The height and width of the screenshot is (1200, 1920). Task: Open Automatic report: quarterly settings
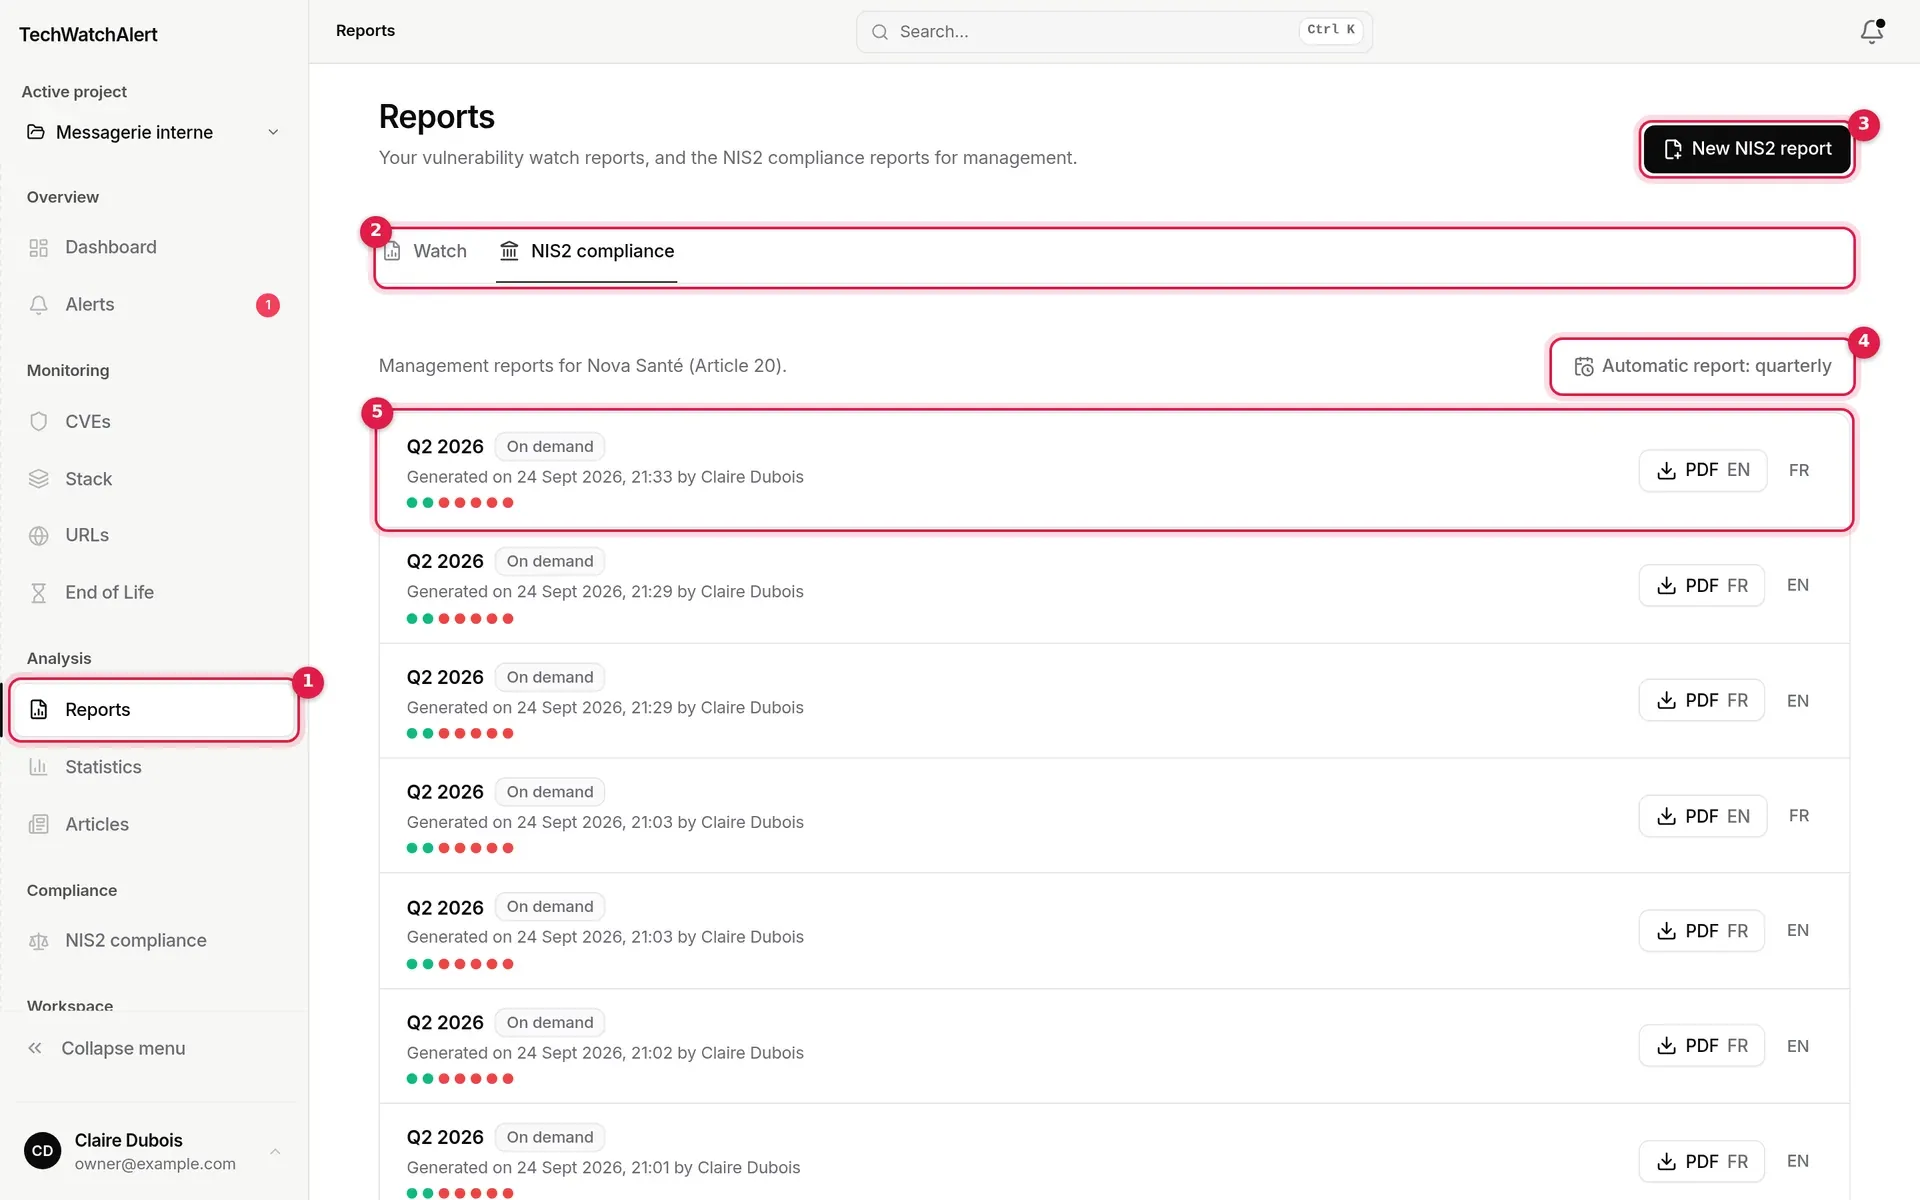pyautogui.click(x=1702, y=366)
